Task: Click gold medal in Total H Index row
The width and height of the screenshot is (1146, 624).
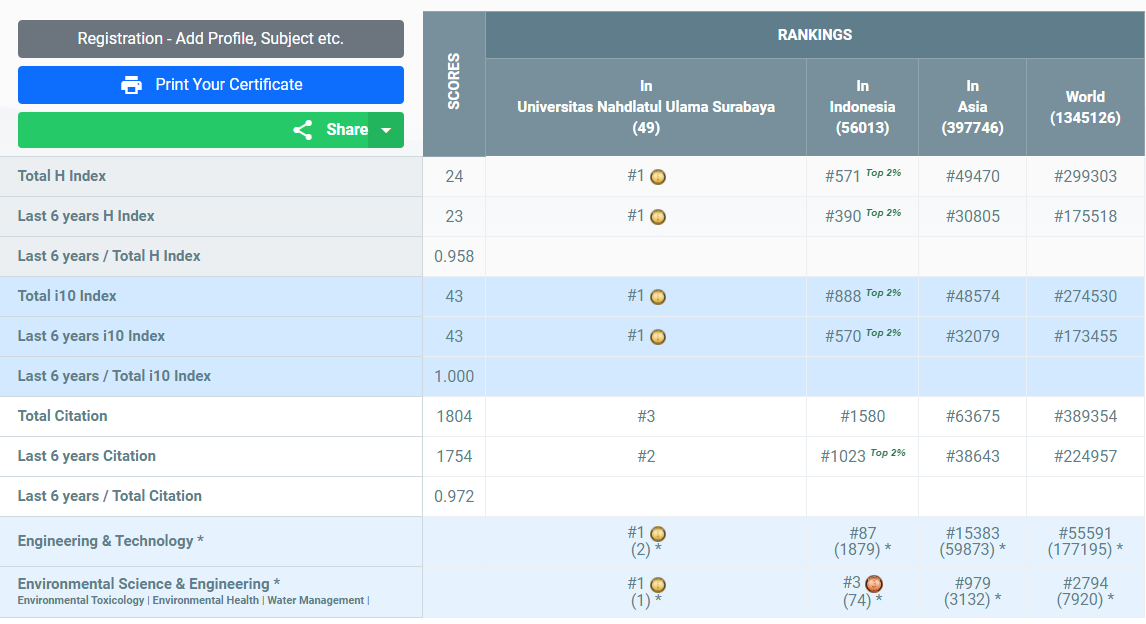Action: (658, 177)
